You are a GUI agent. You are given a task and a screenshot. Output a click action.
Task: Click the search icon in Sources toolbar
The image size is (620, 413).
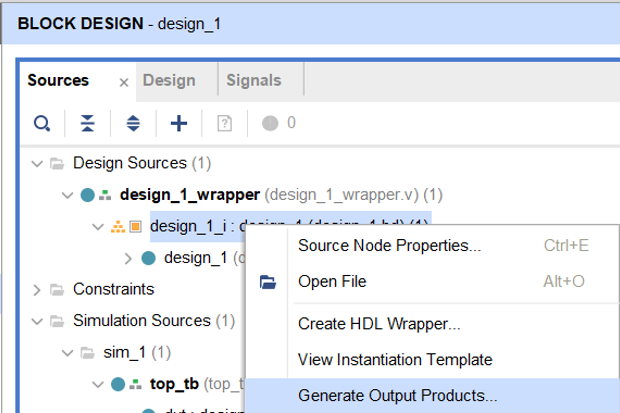(x=42, y=123)
